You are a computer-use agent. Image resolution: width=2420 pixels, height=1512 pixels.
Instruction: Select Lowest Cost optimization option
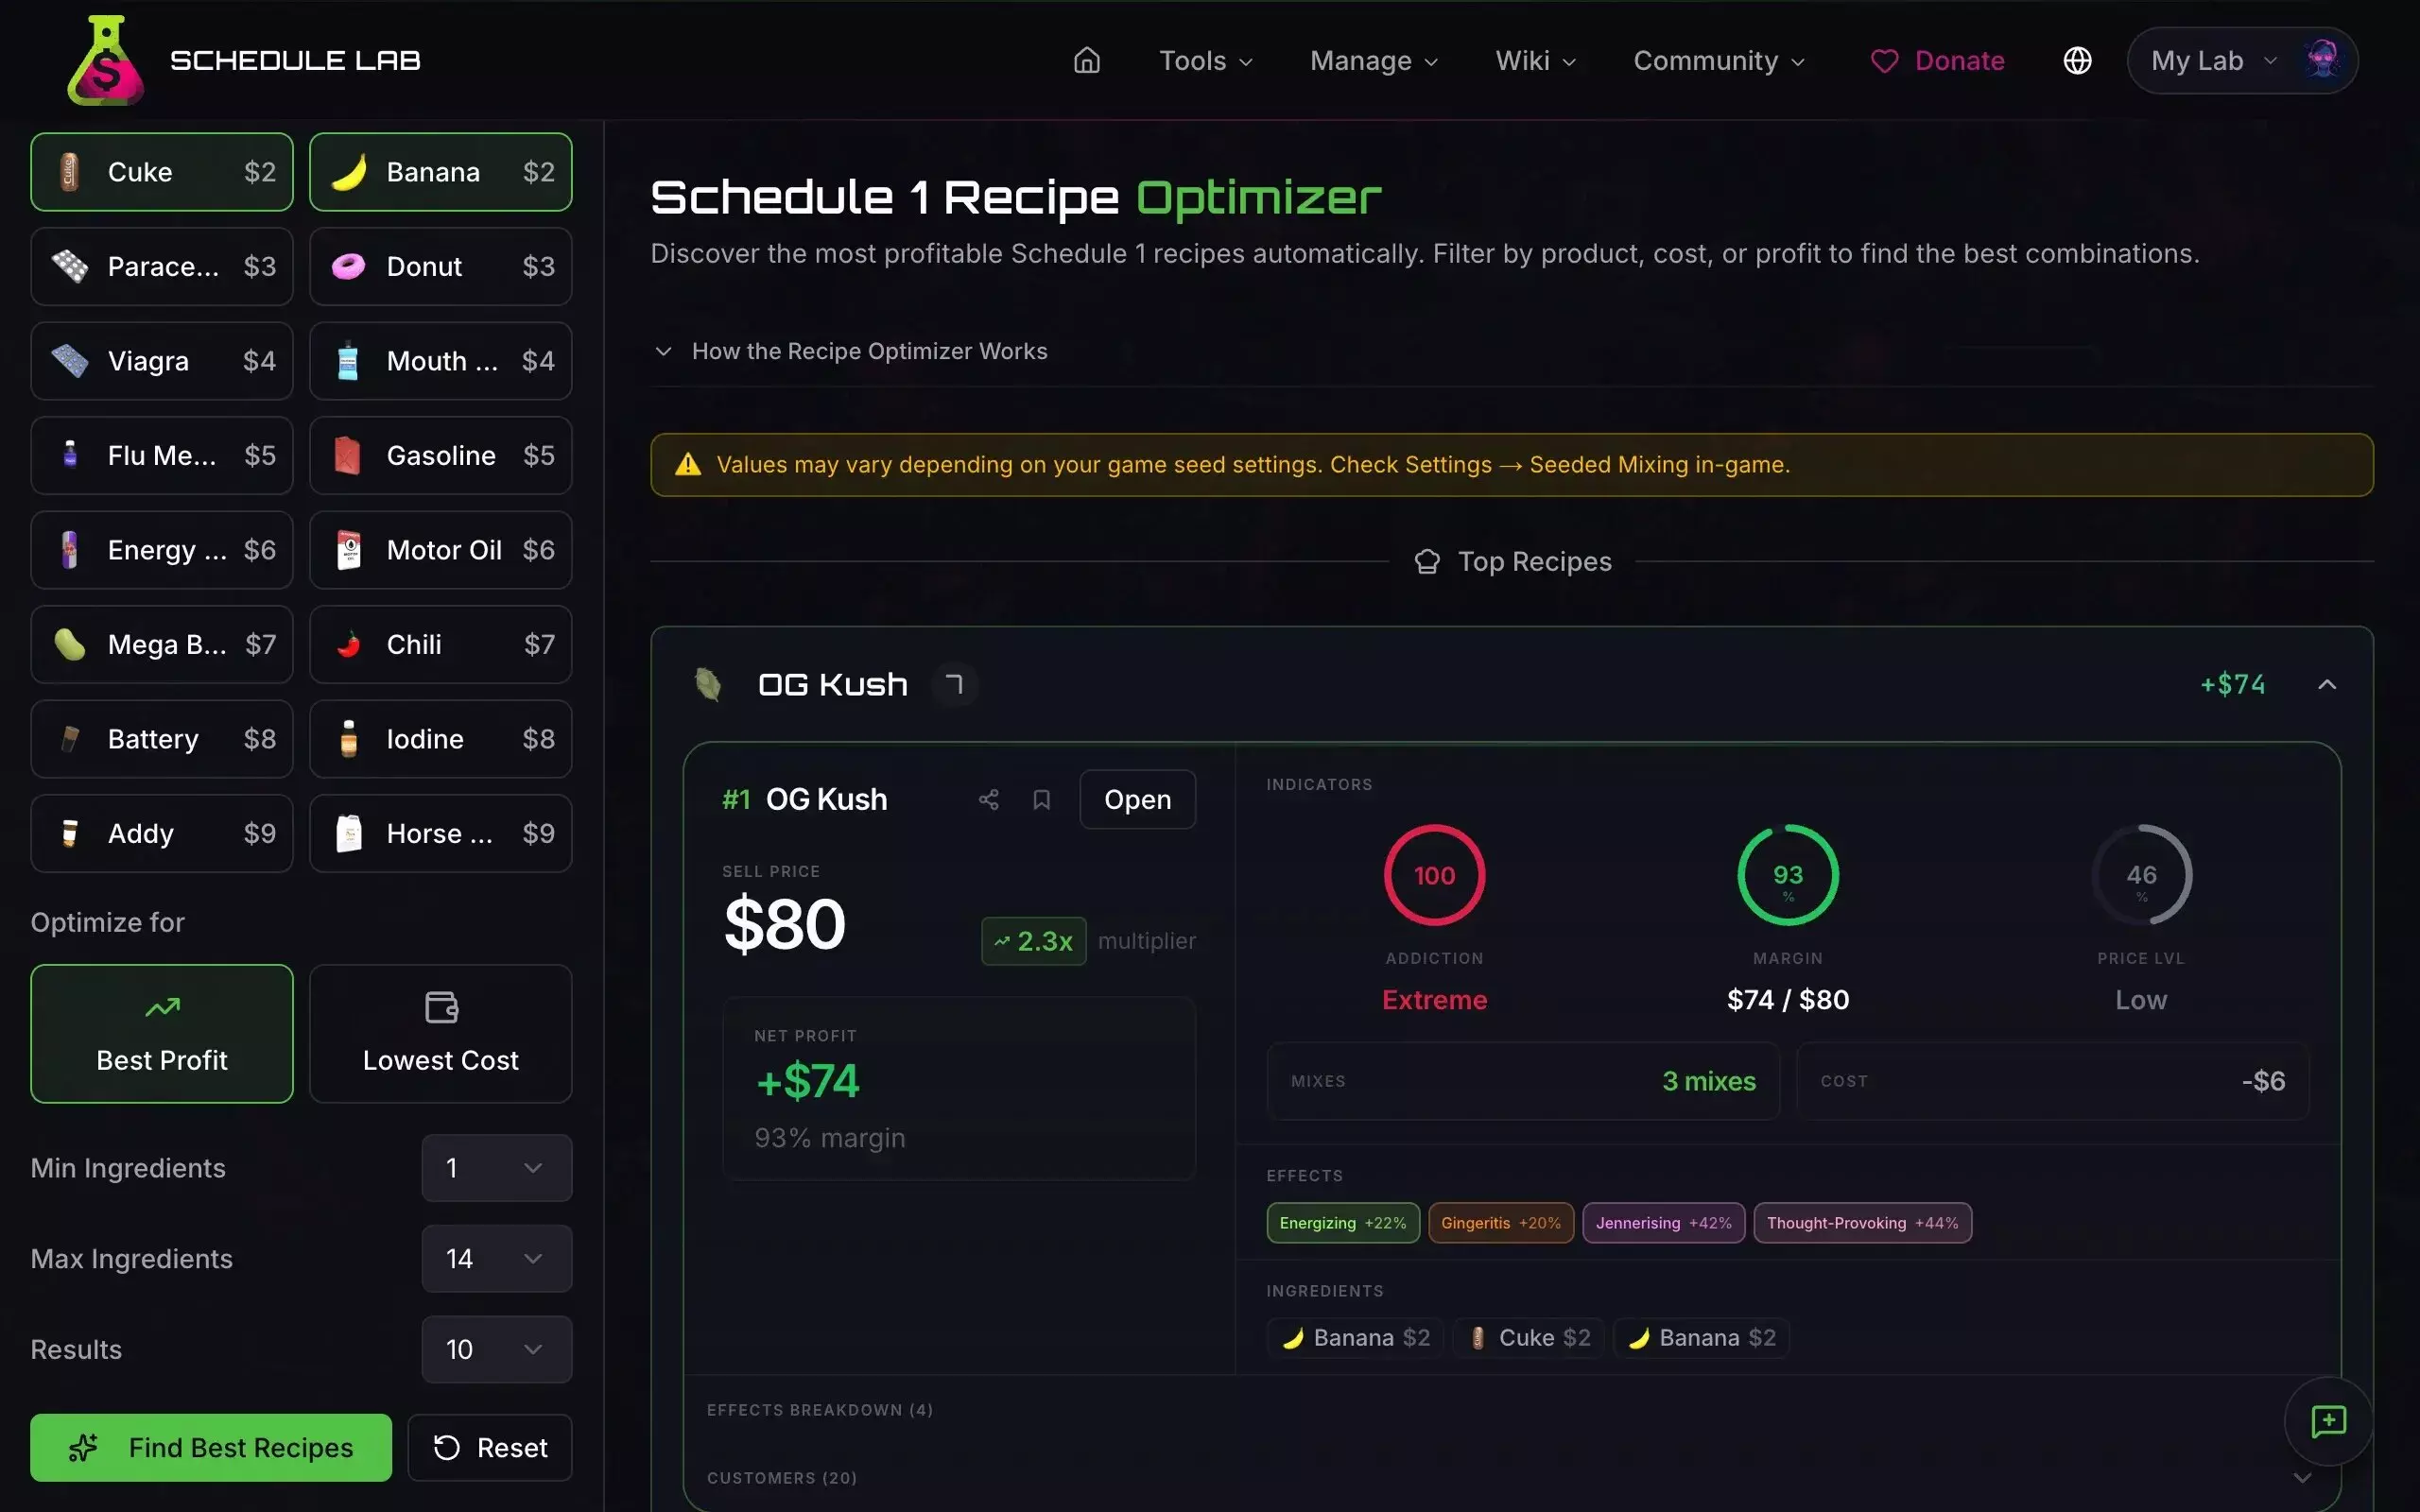click(440, 1033)
